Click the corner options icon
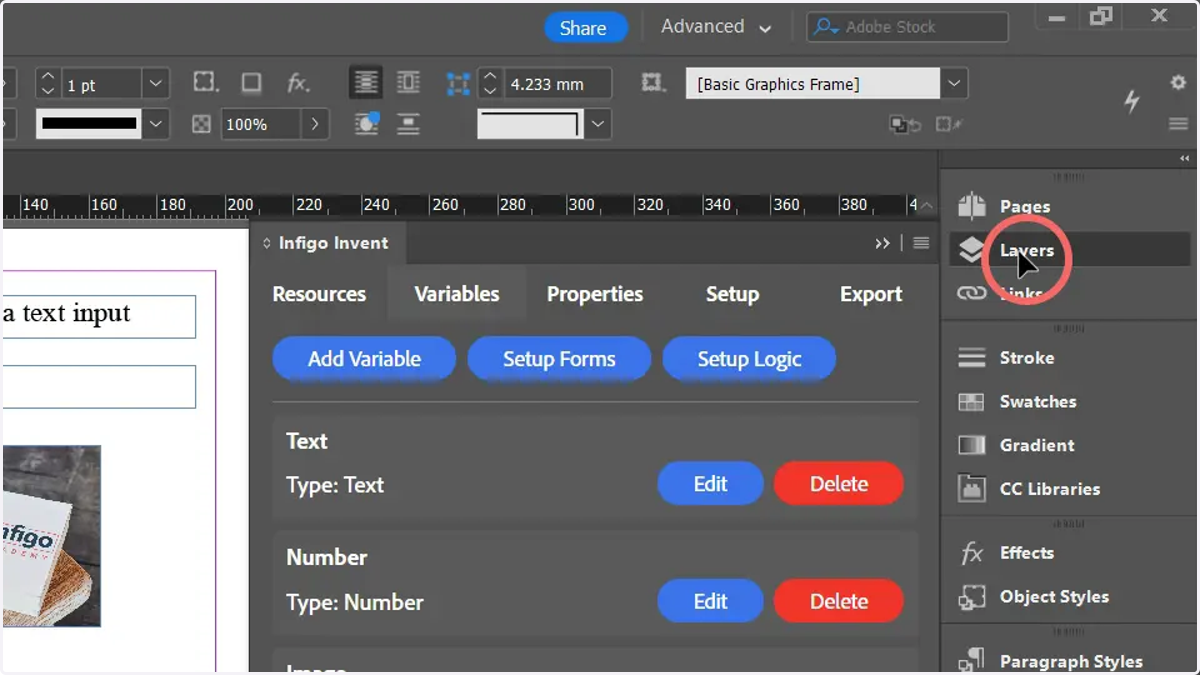This screenshot has width=1200, height=675. coord(205,83)
